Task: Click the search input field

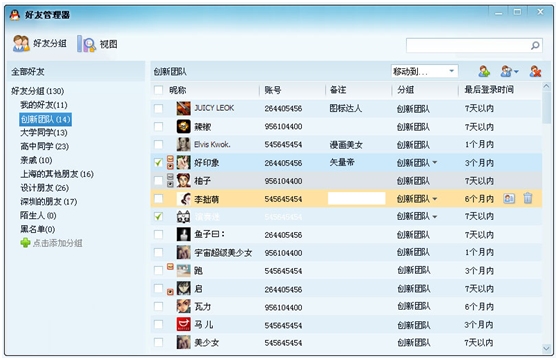Action: 474,46
